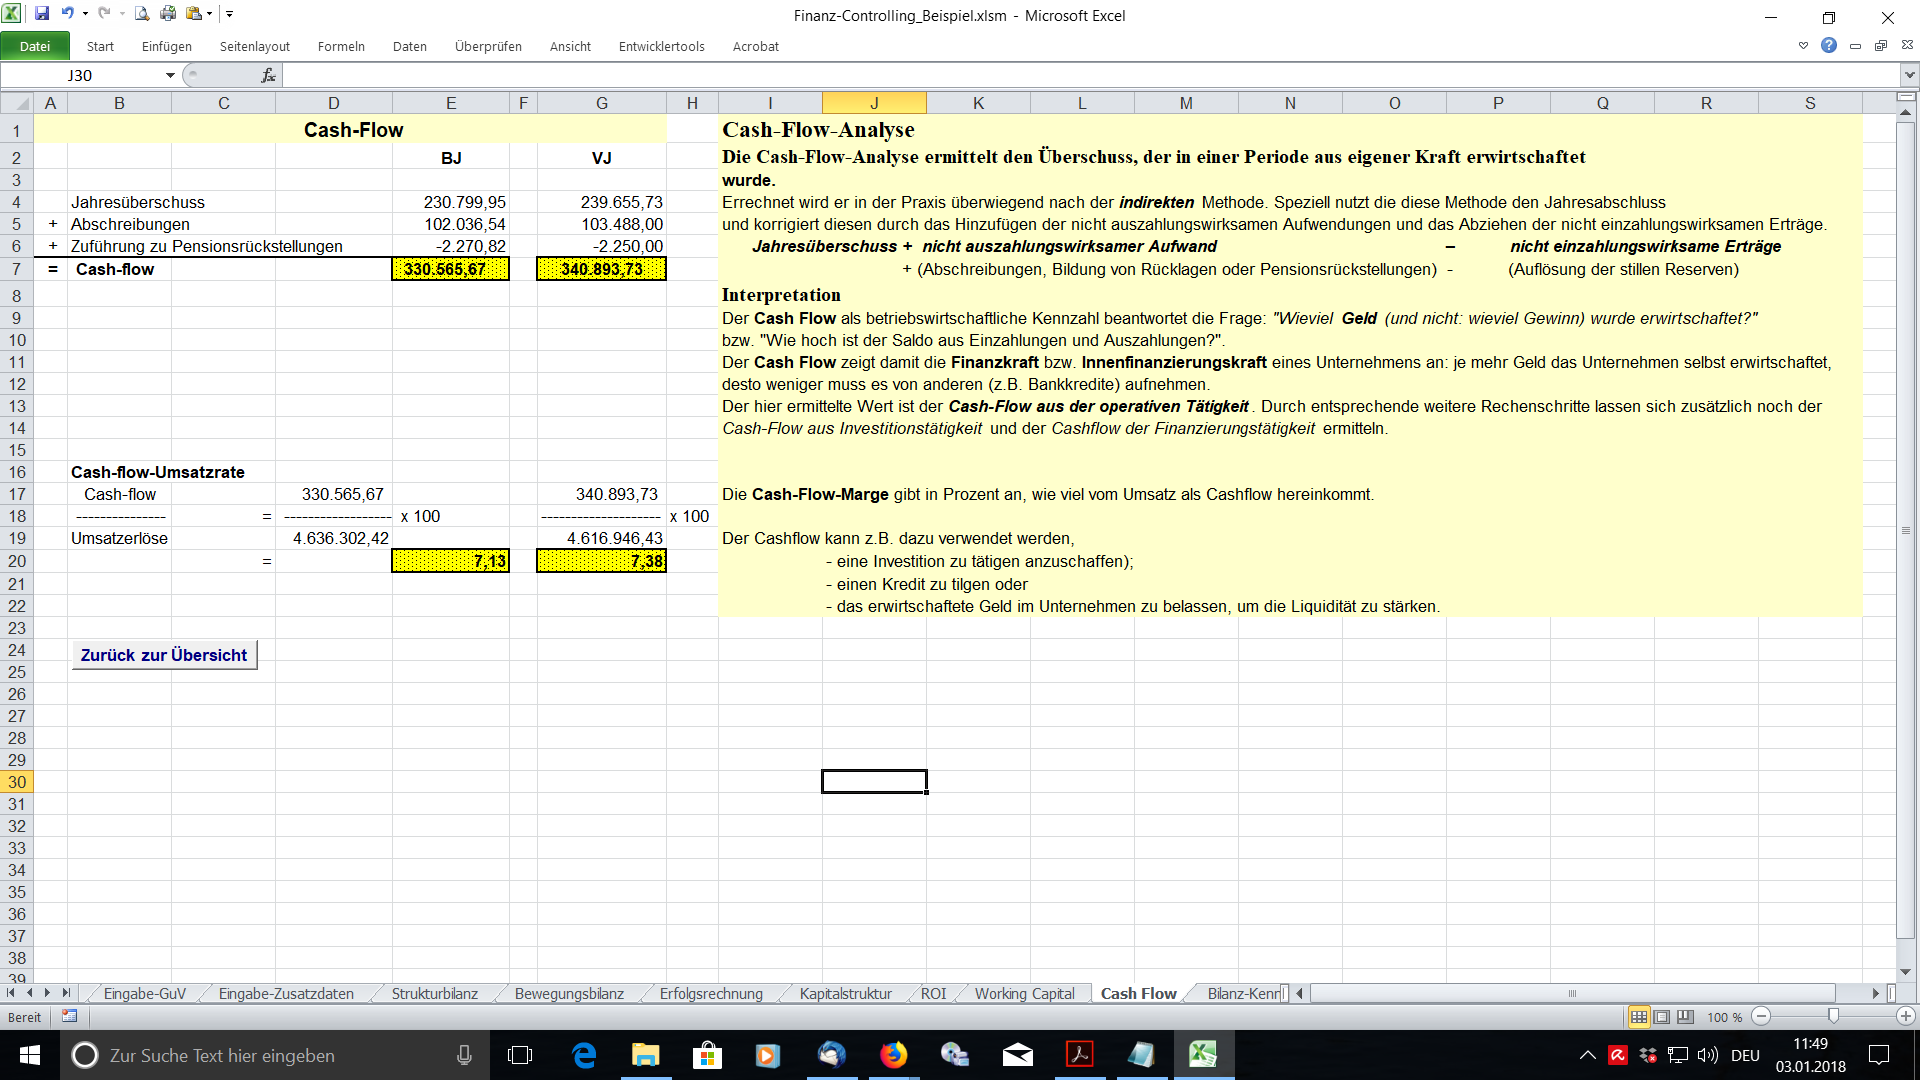Select the highlighted cell showing 7,13
Screen dimensions: 1920x1080
tap(451, 561)
